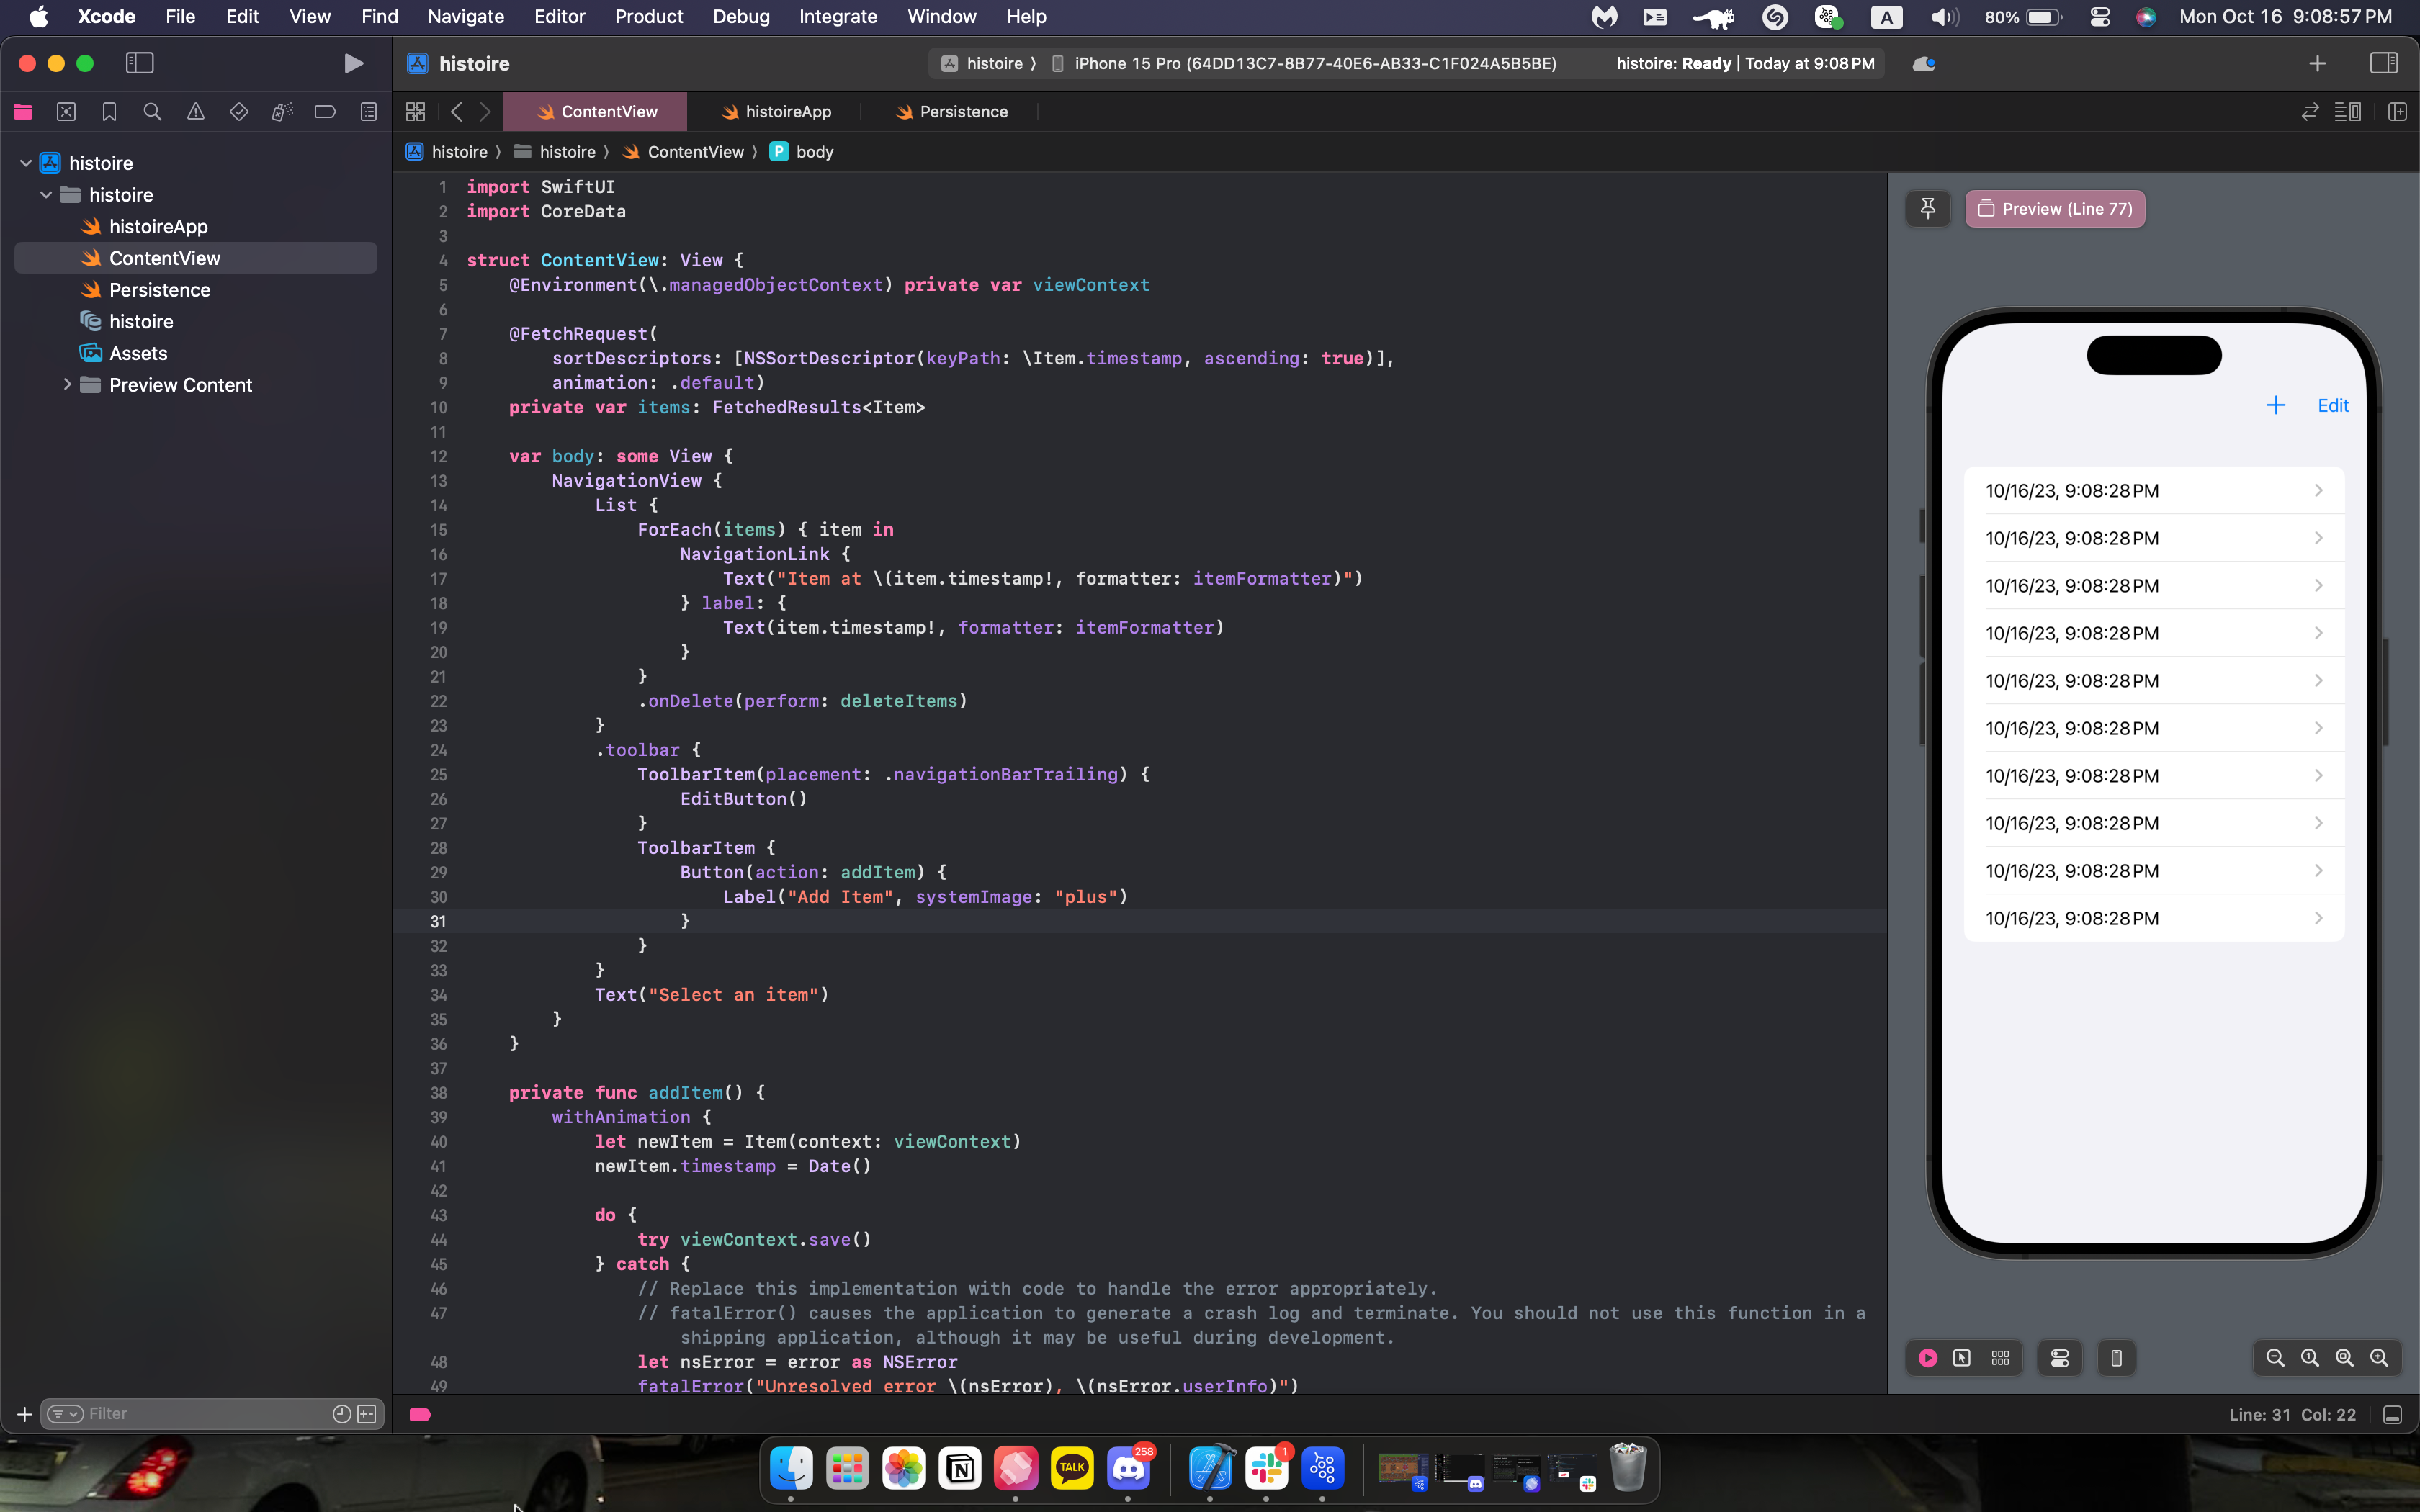The image size is (2420, 1512).
Task: Go forward in editor history
Action: (485, 112)
